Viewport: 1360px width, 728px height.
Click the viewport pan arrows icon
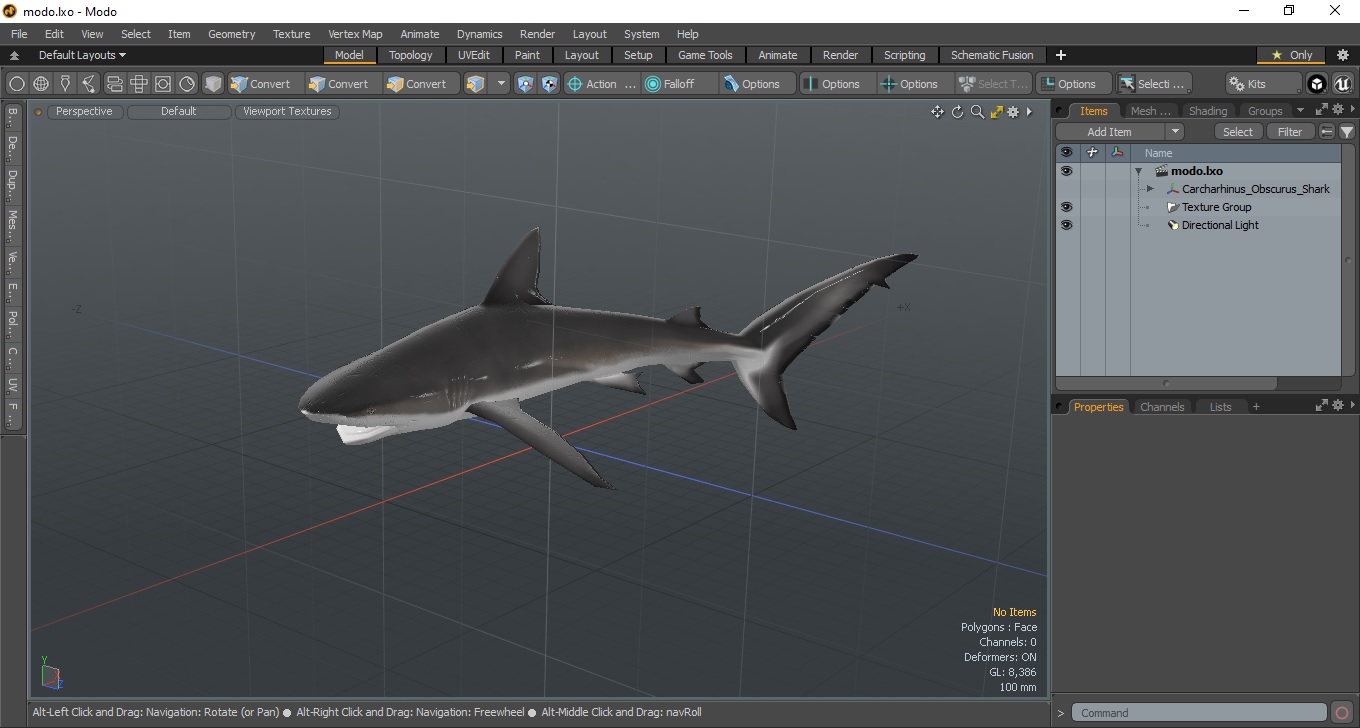point(937,112)
